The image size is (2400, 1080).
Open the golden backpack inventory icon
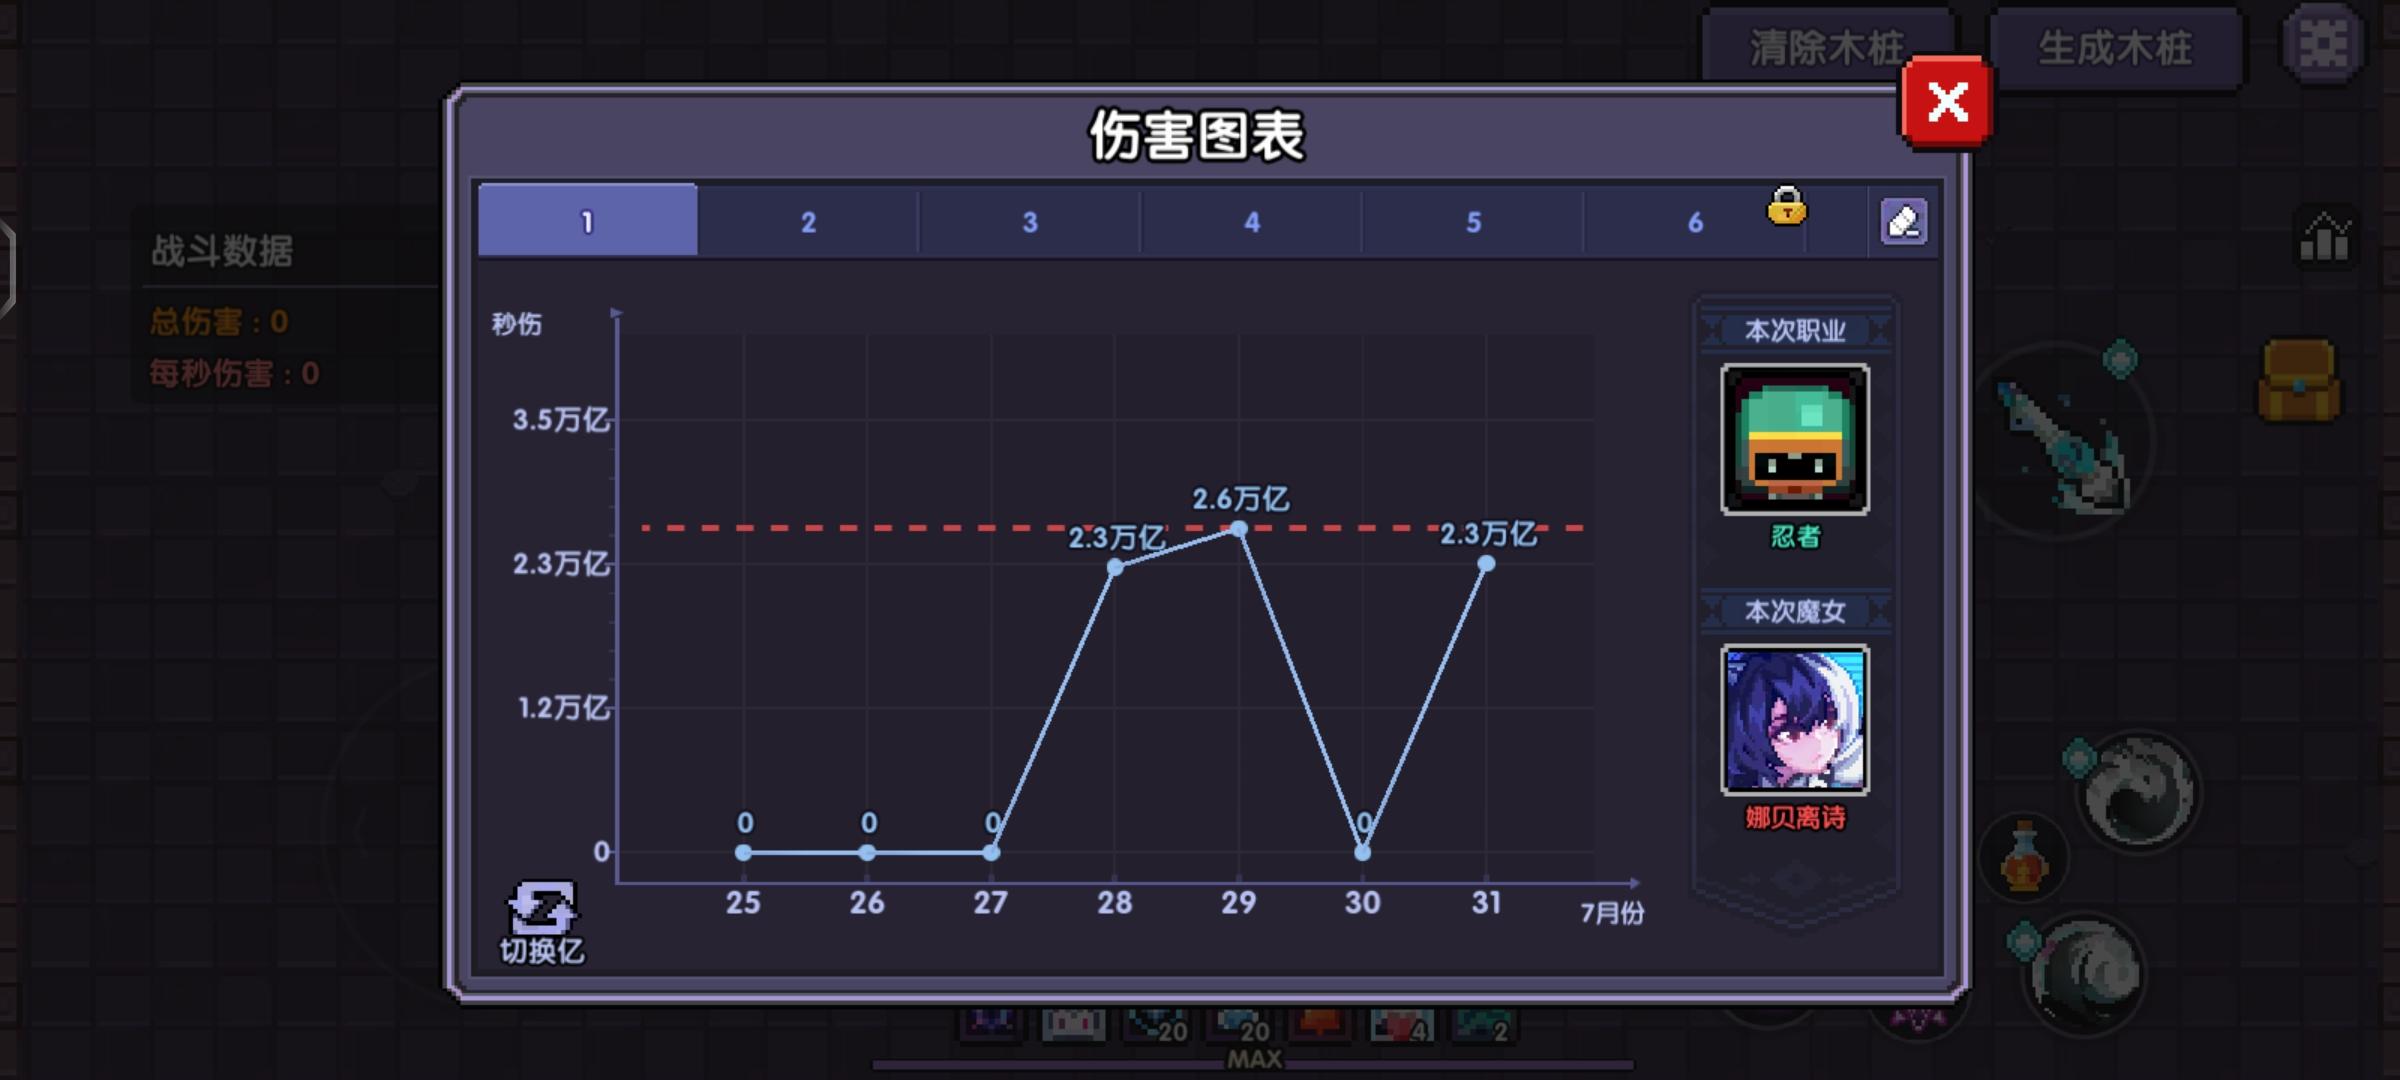click(2298, 381)
